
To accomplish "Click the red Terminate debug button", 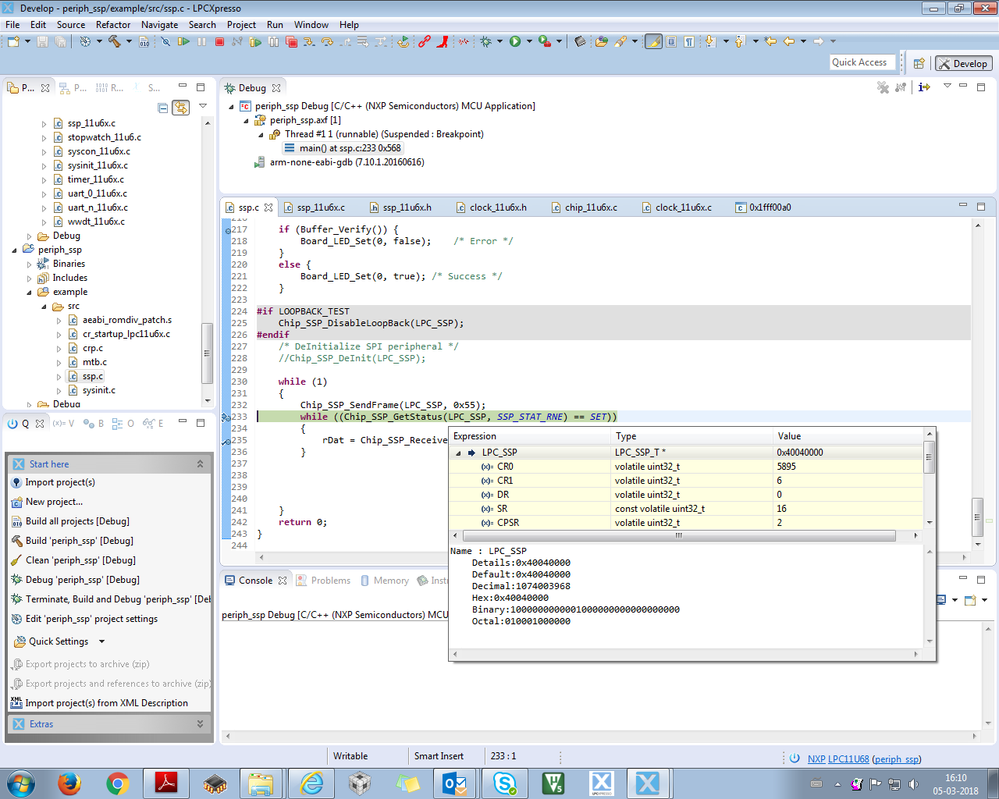I will (219, 42).
